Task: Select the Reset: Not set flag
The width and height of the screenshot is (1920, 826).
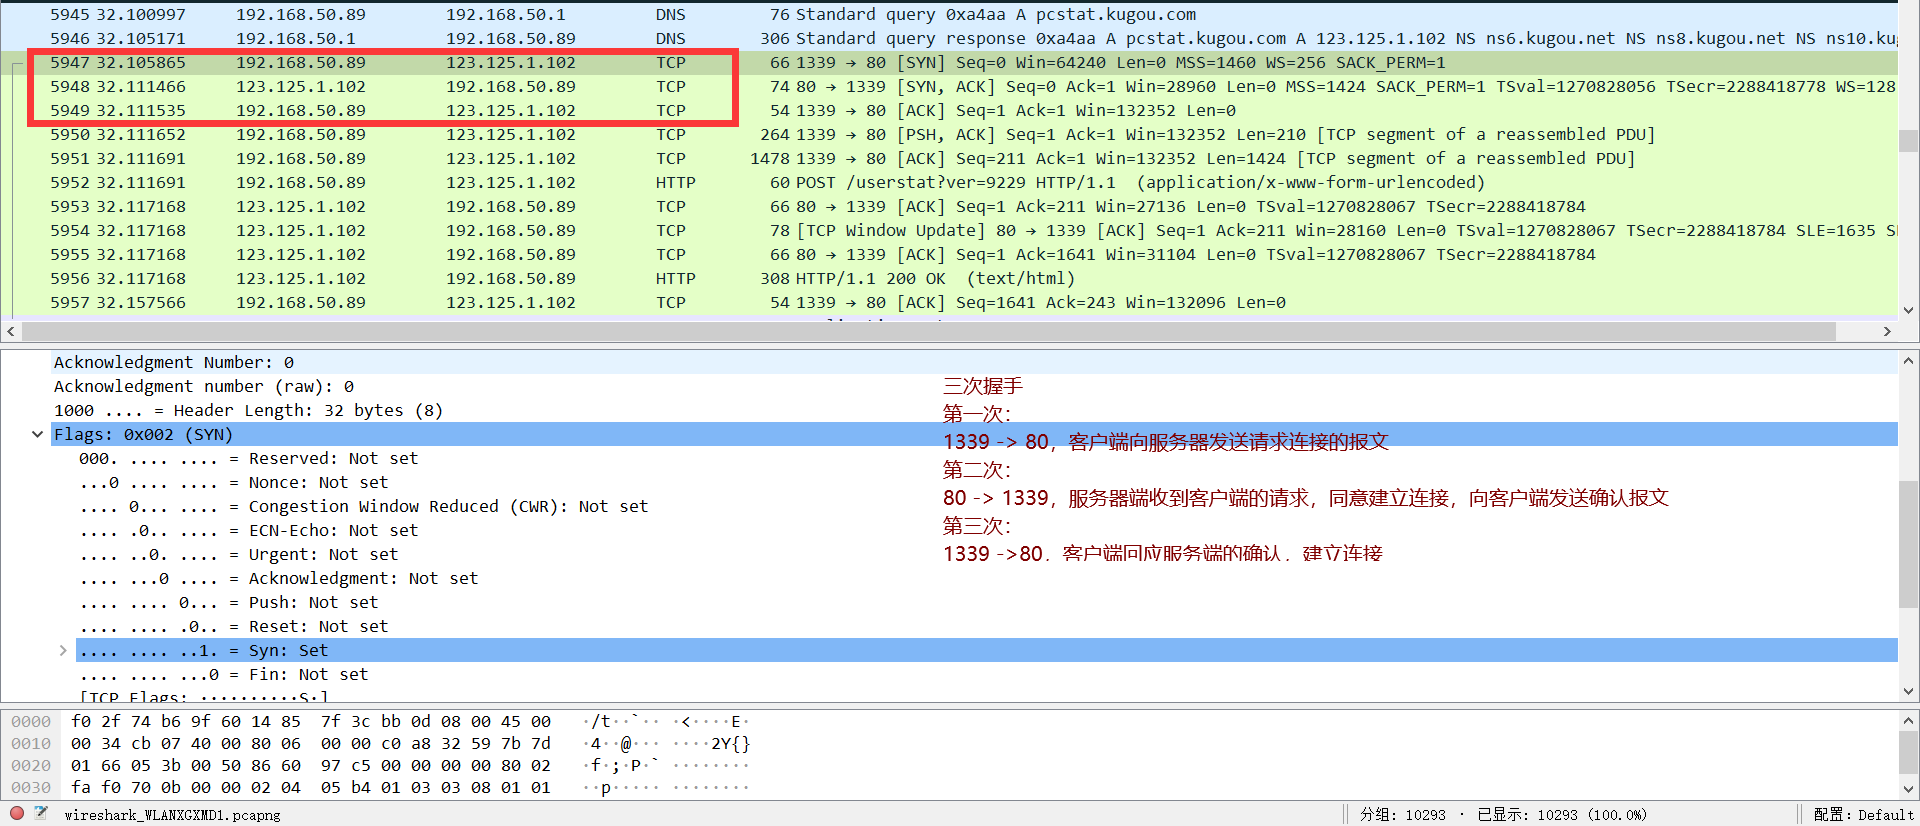Action: (x=233, y=626)
